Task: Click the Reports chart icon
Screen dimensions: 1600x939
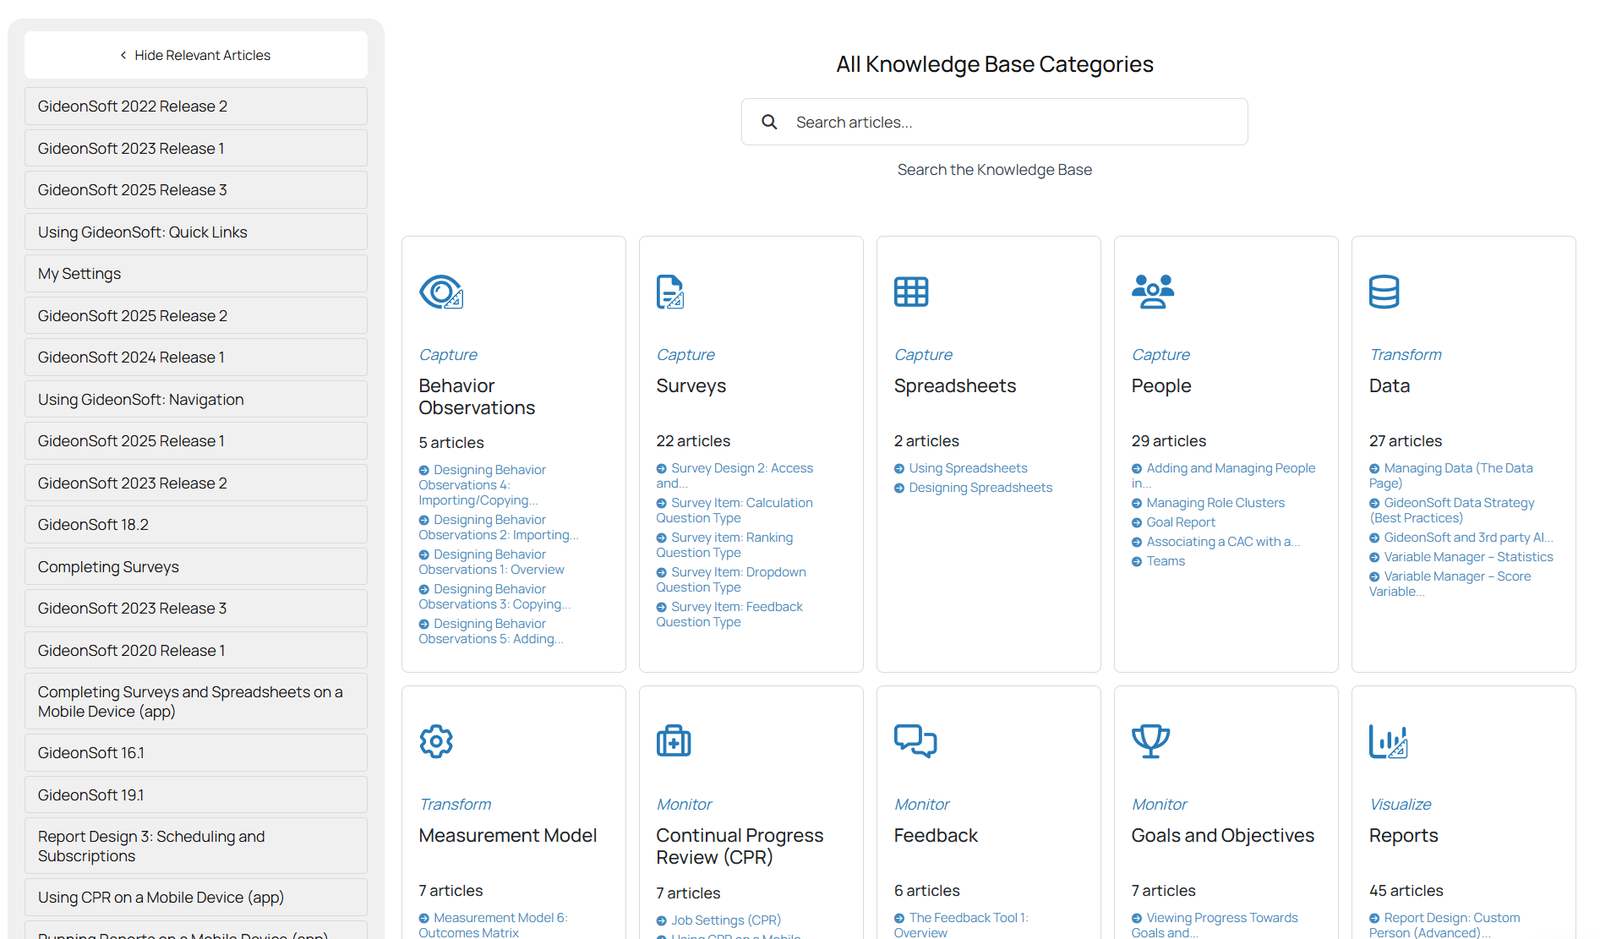Action: [1388, 741]
